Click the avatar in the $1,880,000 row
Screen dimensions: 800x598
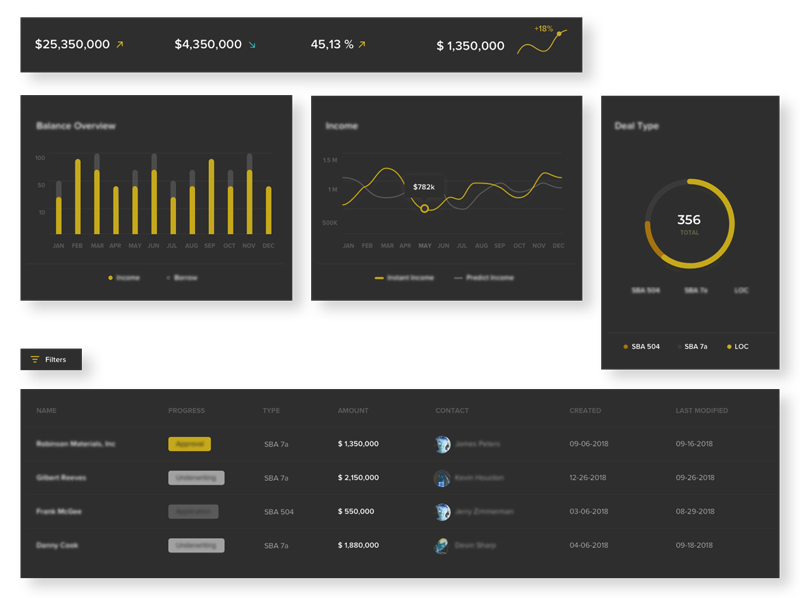point(442,545)
